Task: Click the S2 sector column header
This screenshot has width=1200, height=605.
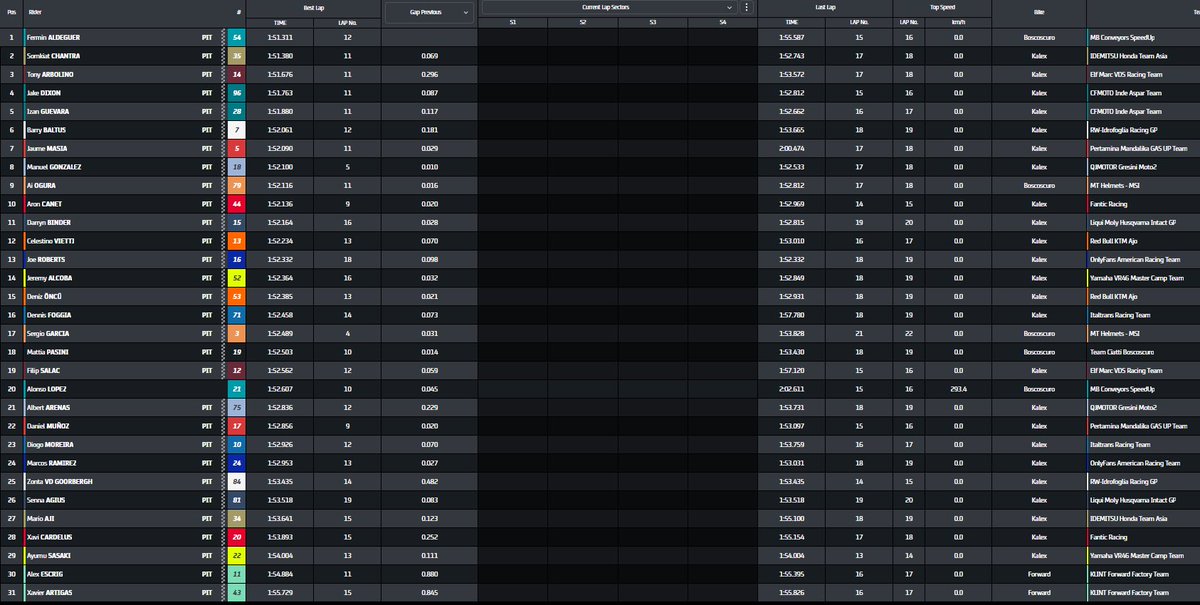Action: 582,21
